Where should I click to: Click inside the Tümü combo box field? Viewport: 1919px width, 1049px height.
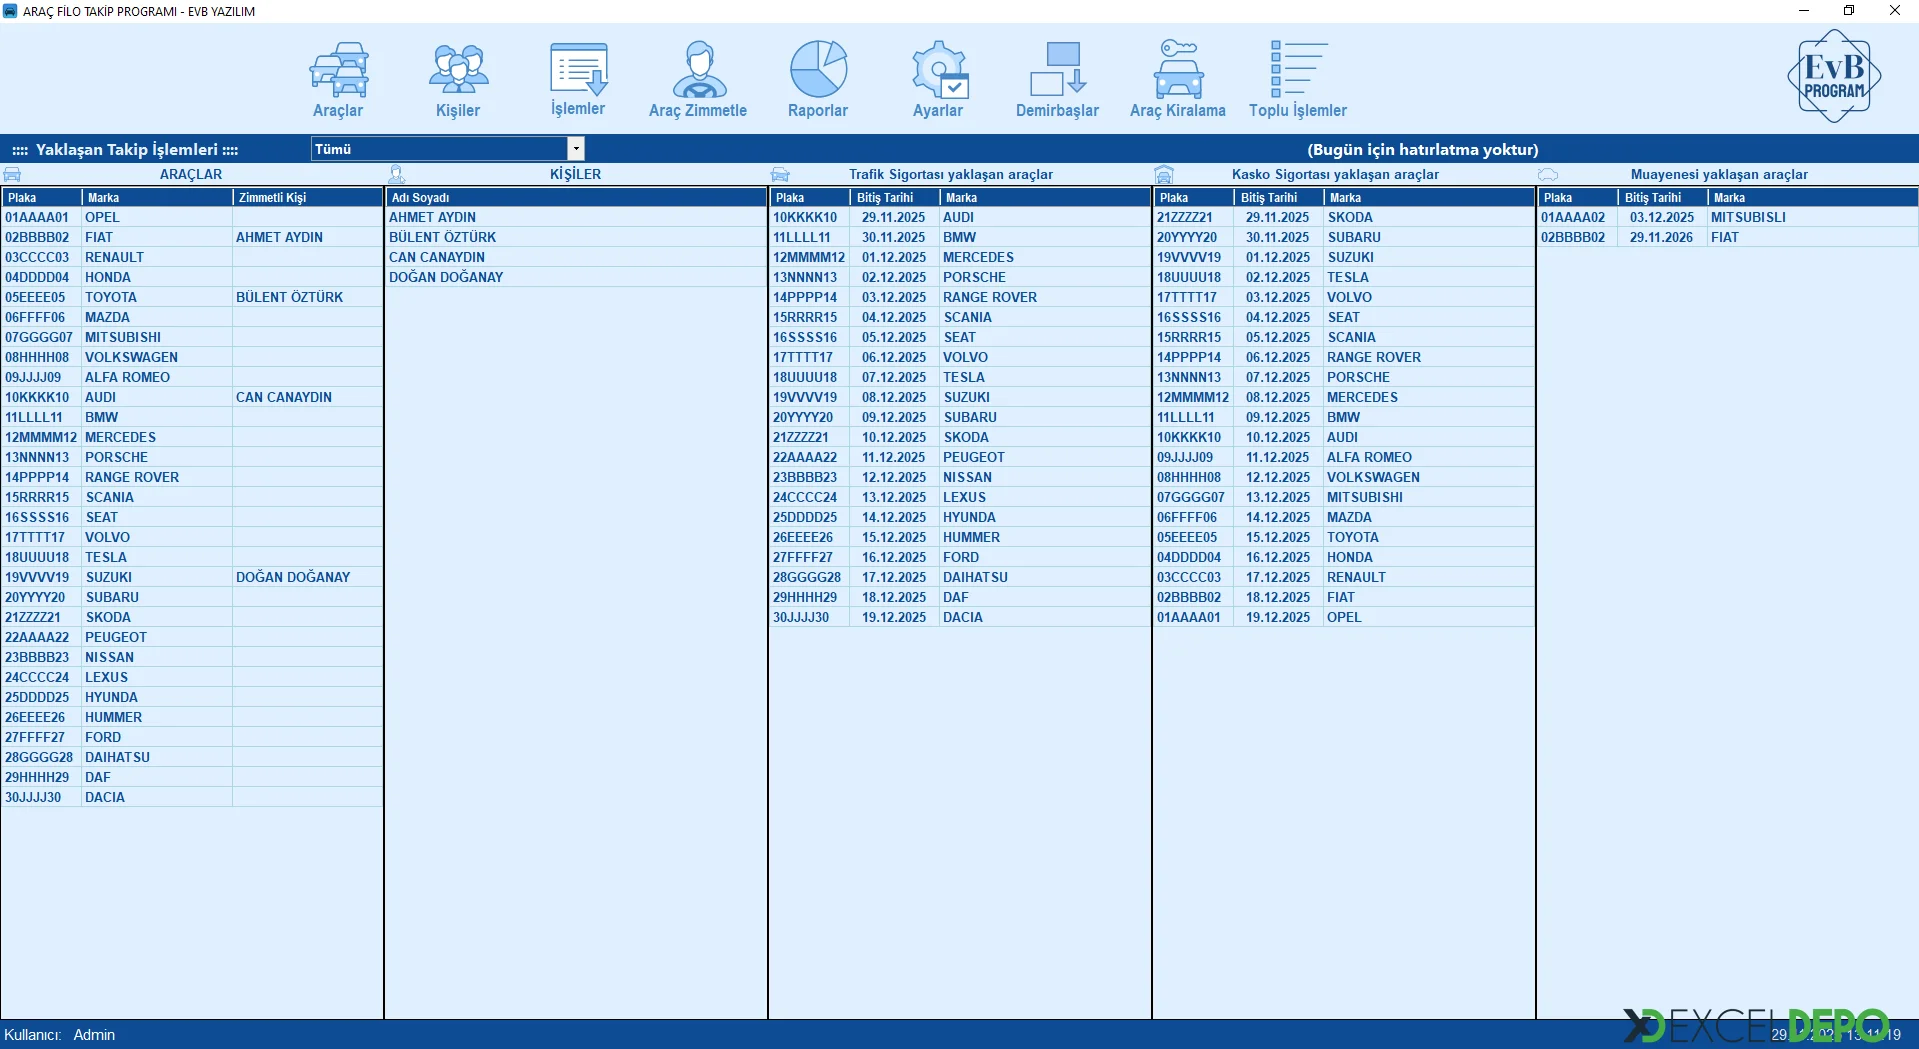pos(438,149)
